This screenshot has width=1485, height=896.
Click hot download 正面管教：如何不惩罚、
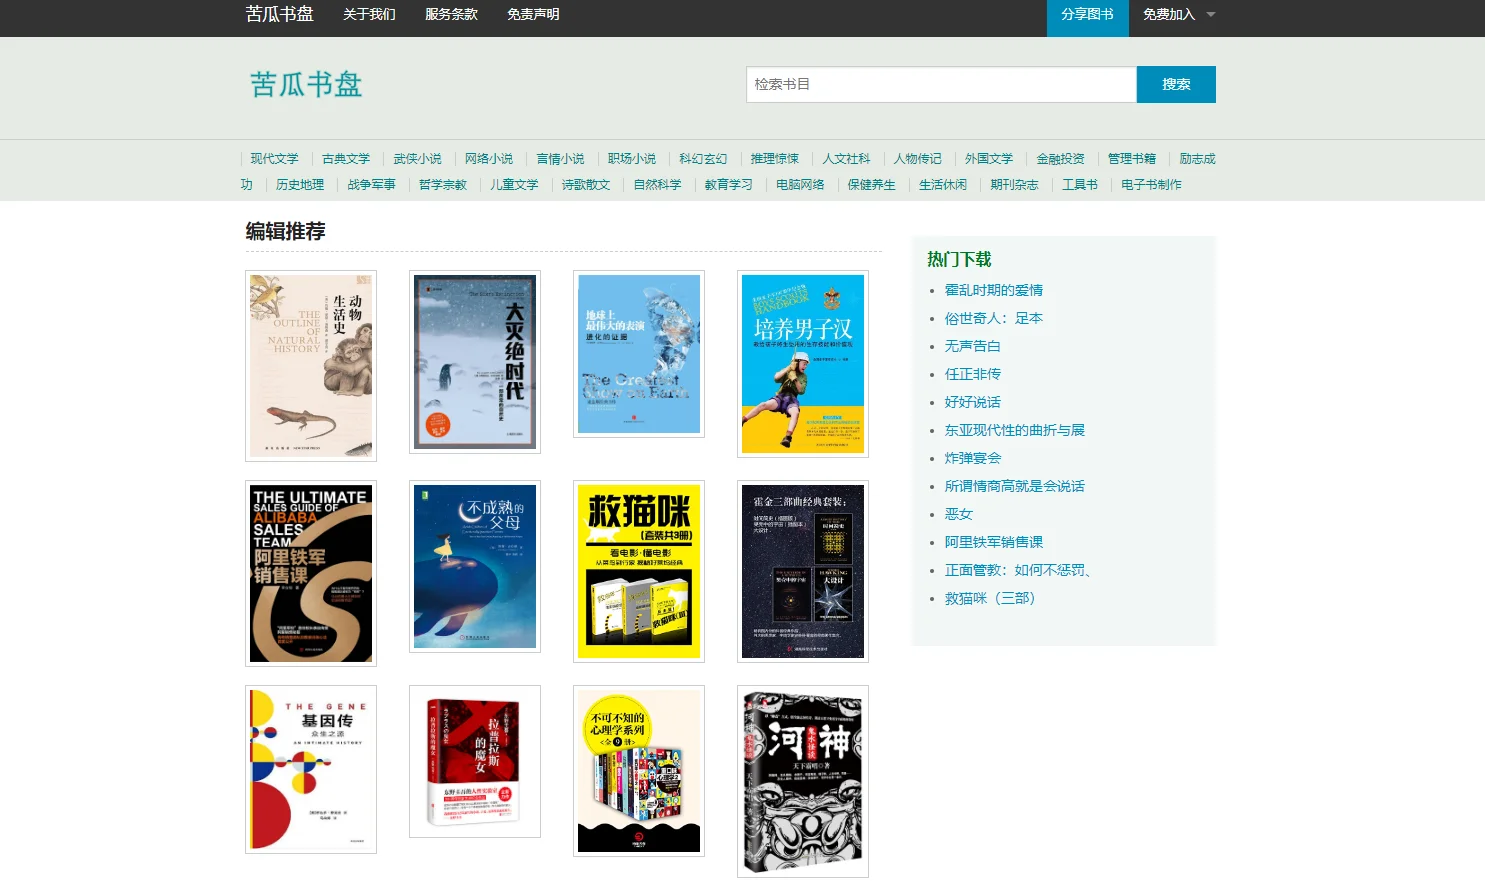click(x=1019, y=570)
